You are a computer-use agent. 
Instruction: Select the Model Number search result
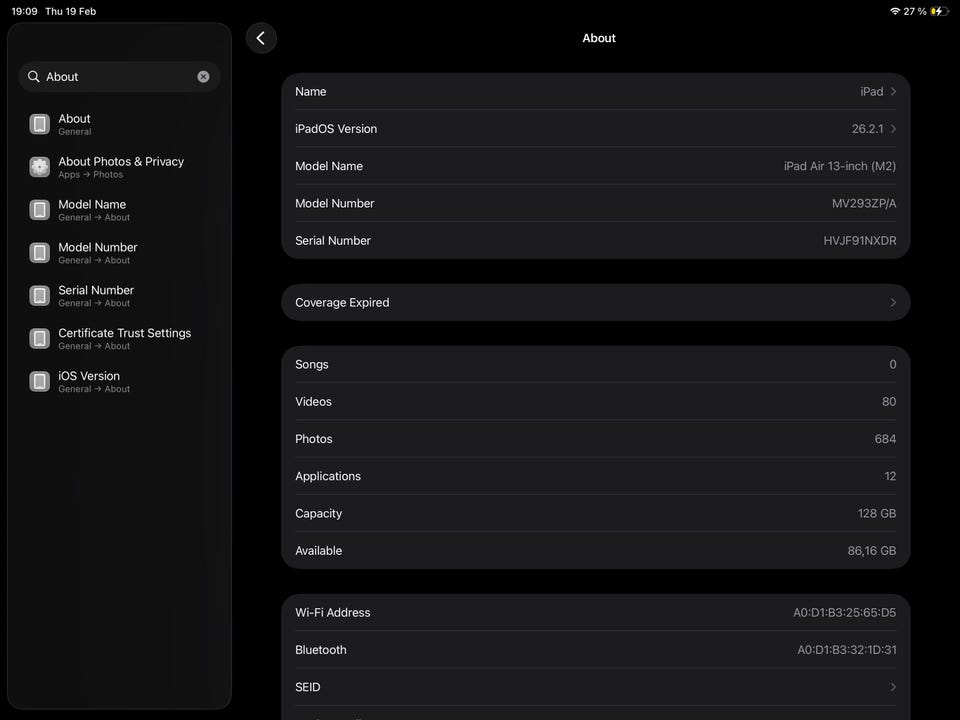click(x=119, y=253)
